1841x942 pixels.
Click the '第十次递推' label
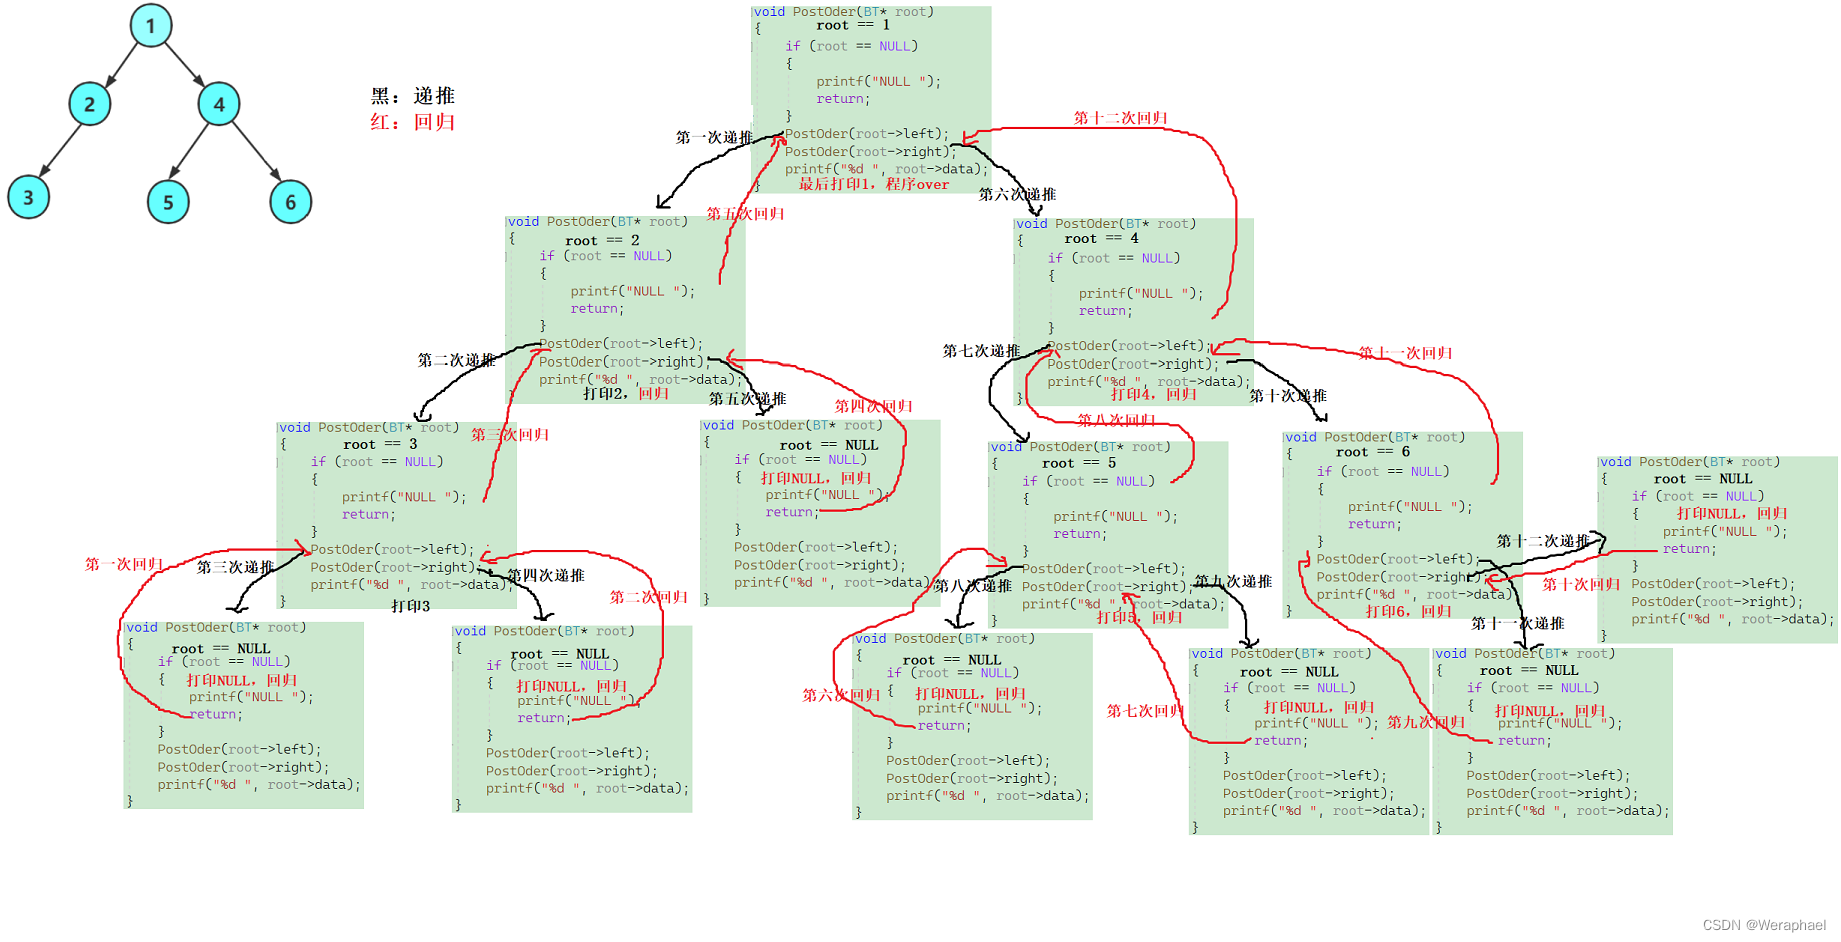(x=1288, y=395)
